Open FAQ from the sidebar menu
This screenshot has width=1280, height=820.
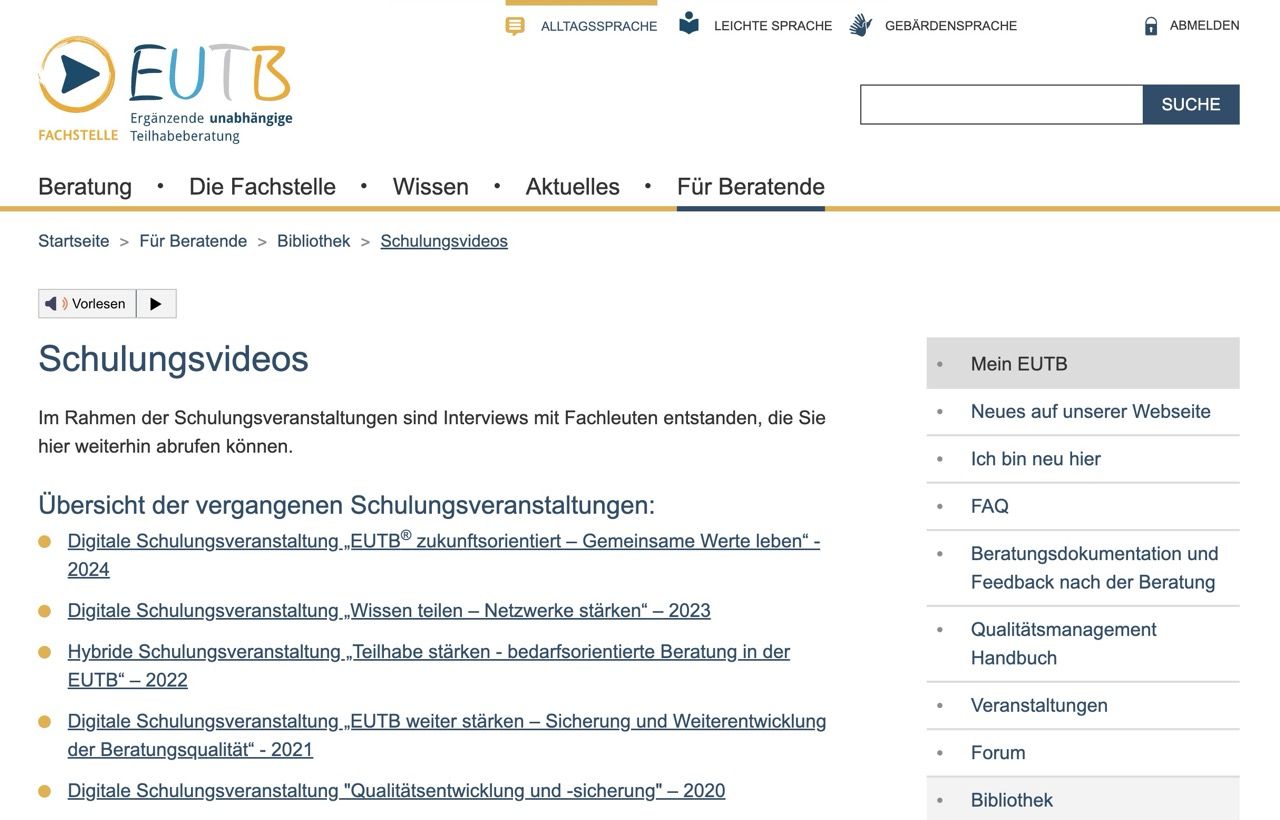click(x=989, y=506)
